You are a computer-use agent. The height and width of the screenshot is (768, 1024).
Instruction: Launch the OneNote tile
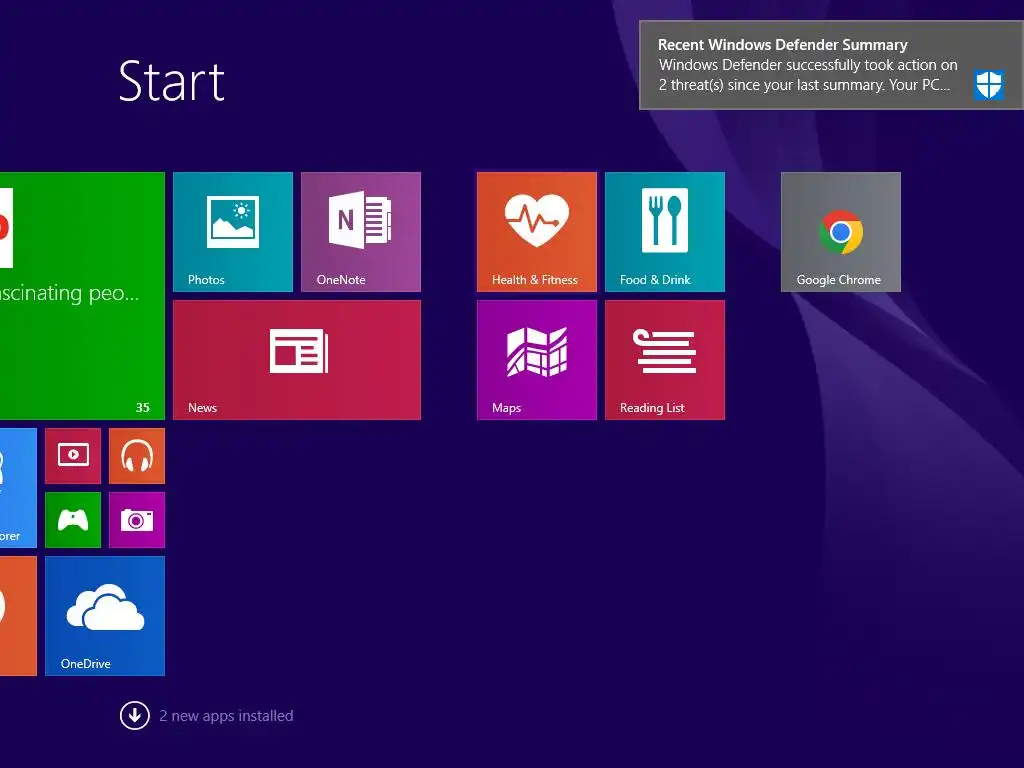[x=360, y=232]
